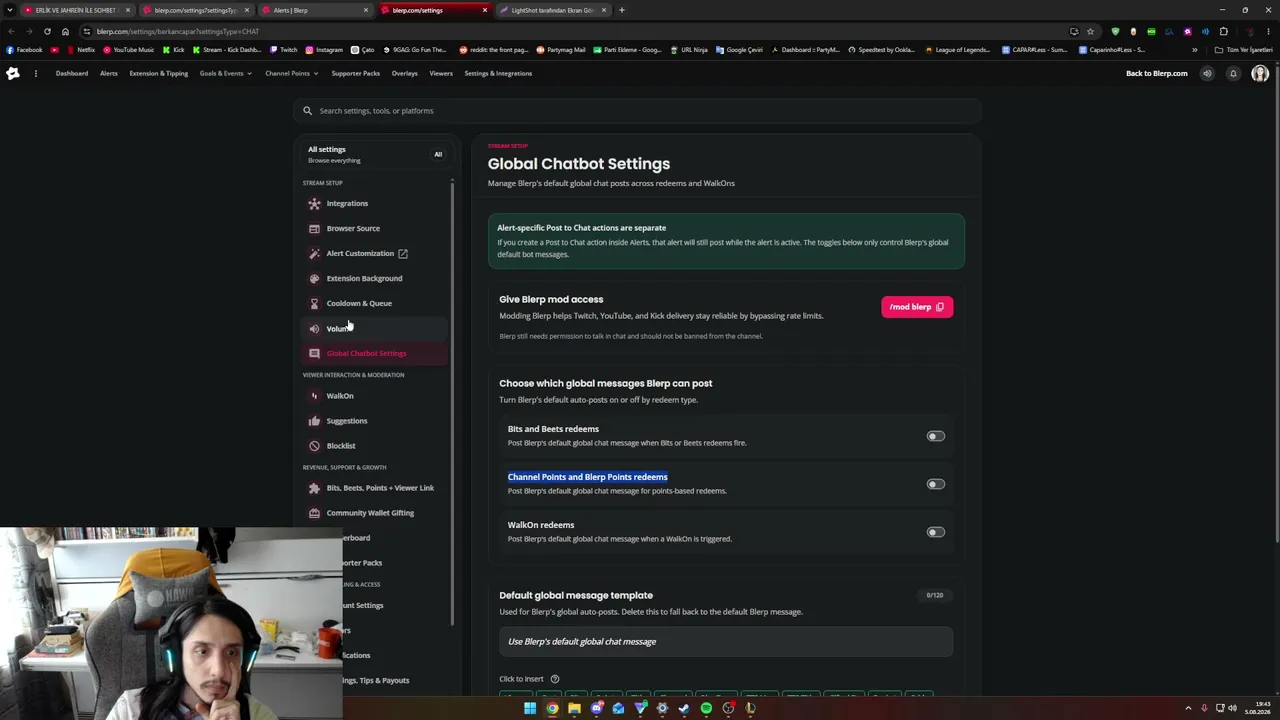Open Spotify from the Windows taskbar

(x=706, y=709)
